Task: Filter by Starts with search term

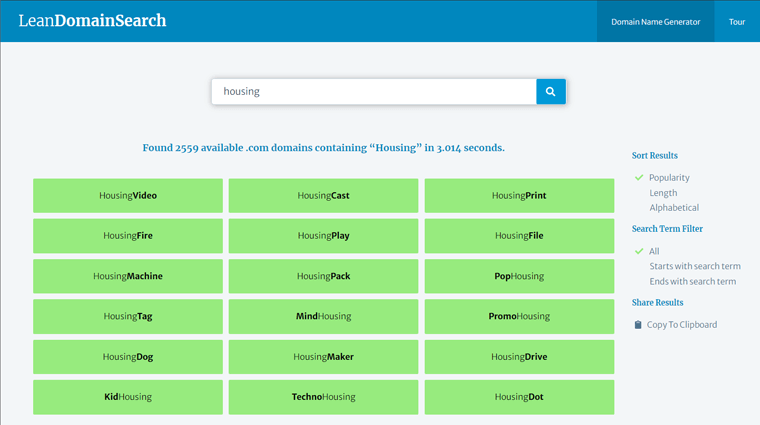Action: click(694, 266)
